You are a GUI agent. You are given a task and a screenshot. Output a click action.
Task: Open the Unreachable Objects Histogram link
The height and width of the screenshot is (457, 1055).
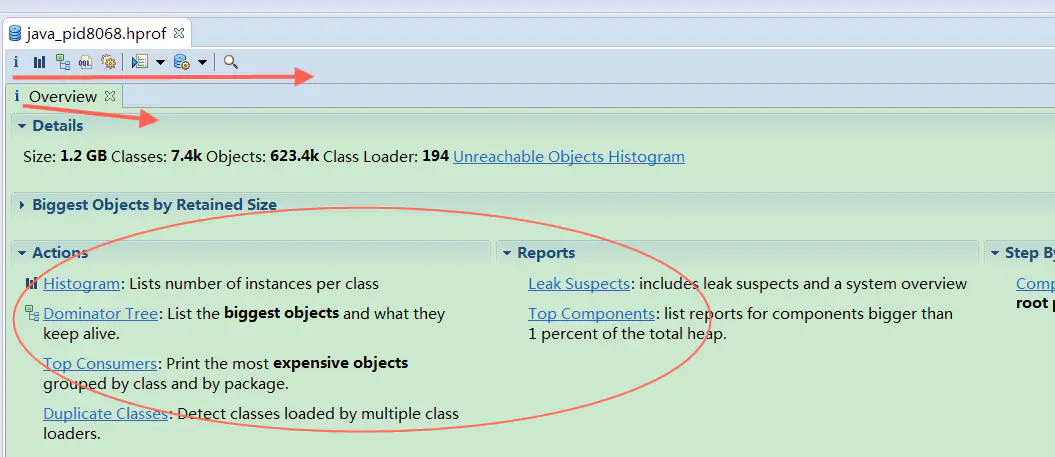[569, 157]
